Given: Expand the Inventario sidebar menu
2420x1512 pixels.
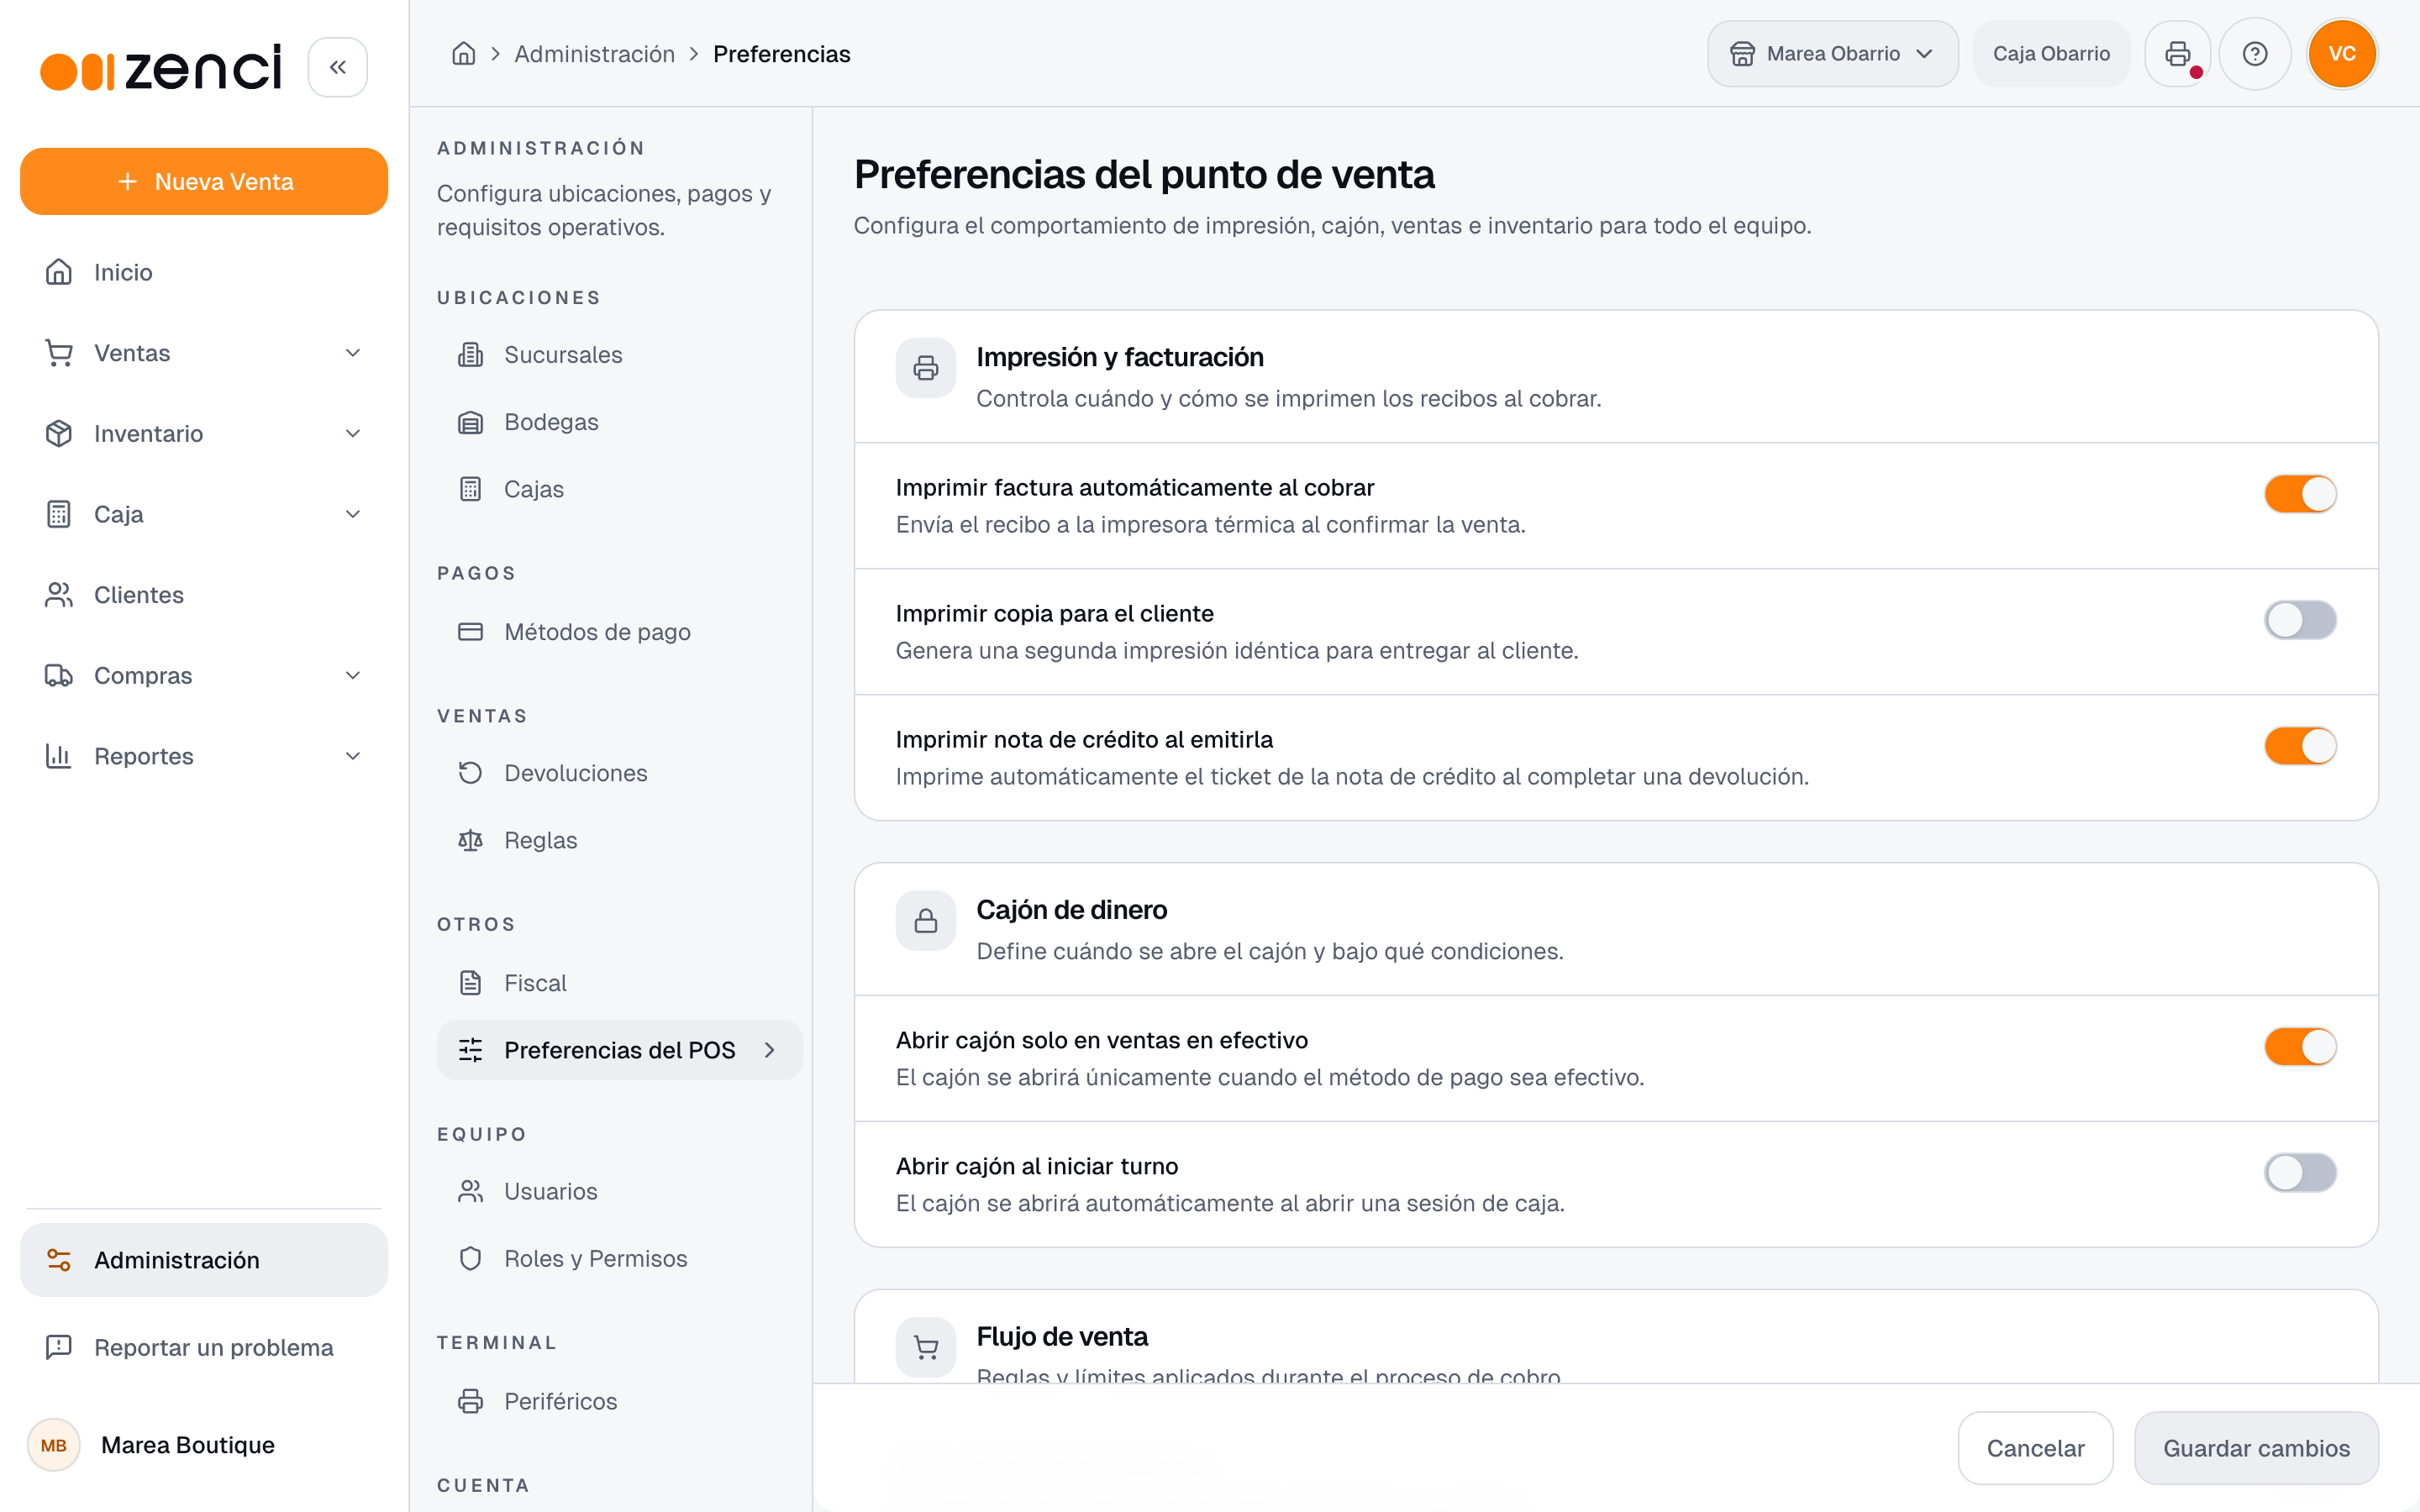Looking at the screenshot, I should coord(204,434).
